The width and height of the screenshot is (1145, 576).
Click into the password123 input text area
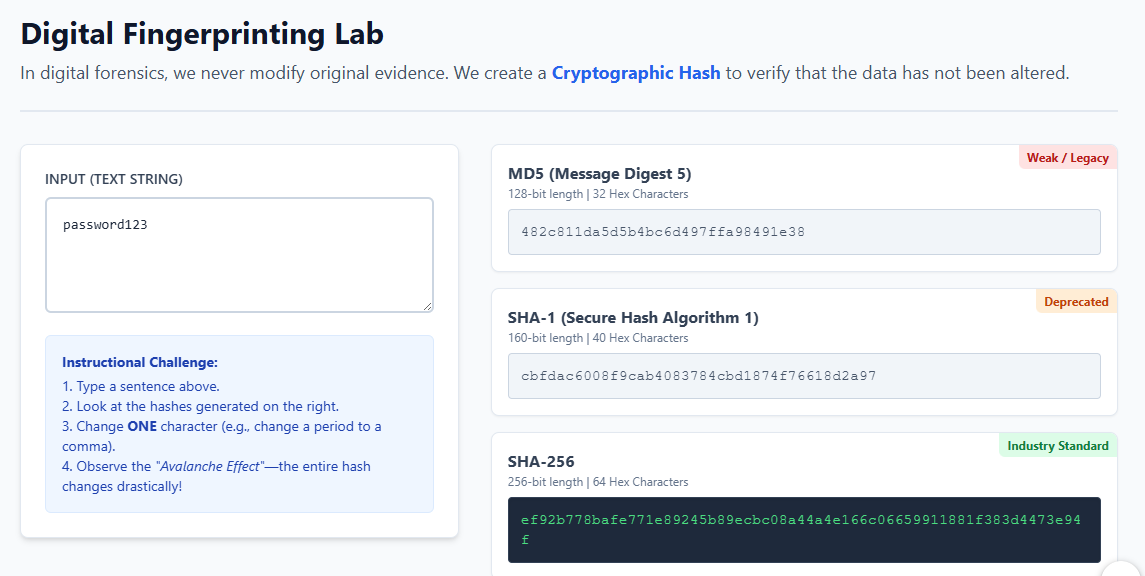tap(239, 255)
